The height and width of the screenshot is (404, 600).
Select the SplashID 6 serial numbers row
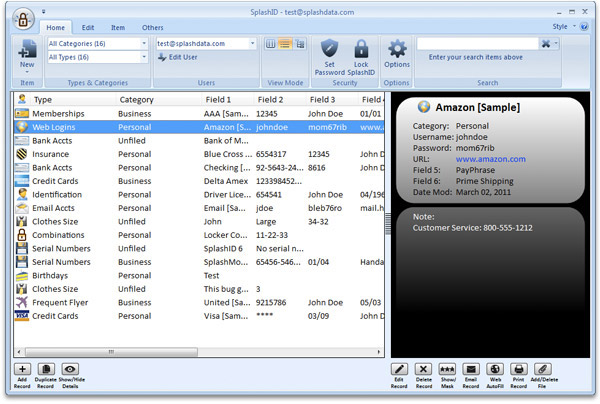click(x=199, y=249)
